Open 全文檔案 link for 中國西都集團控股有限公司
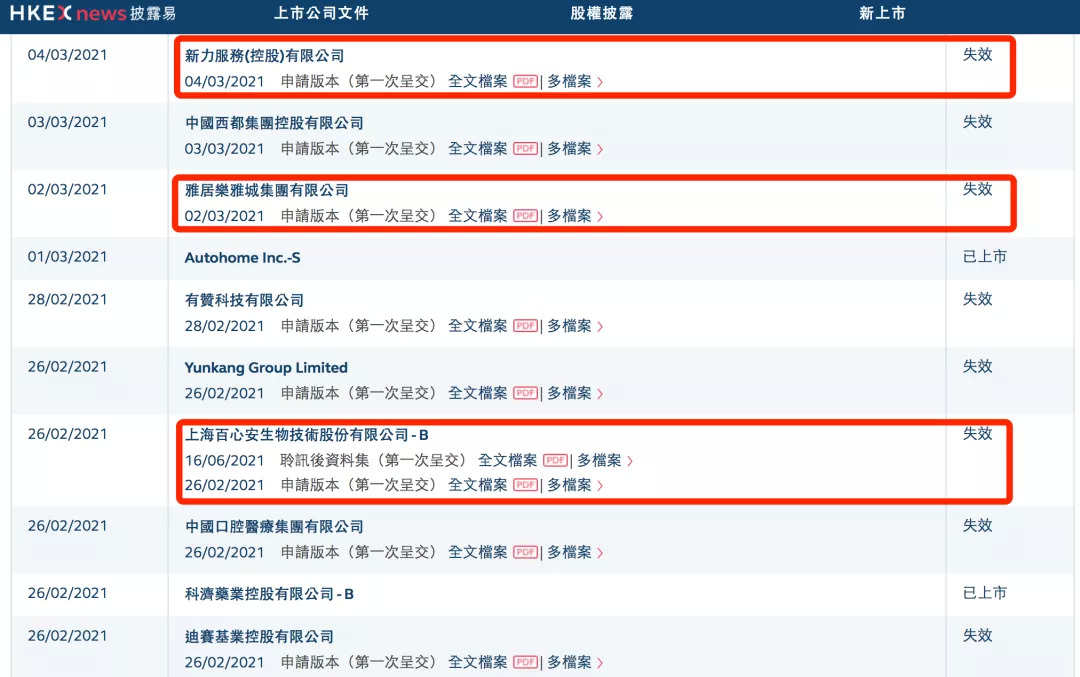 coord(478,149)
